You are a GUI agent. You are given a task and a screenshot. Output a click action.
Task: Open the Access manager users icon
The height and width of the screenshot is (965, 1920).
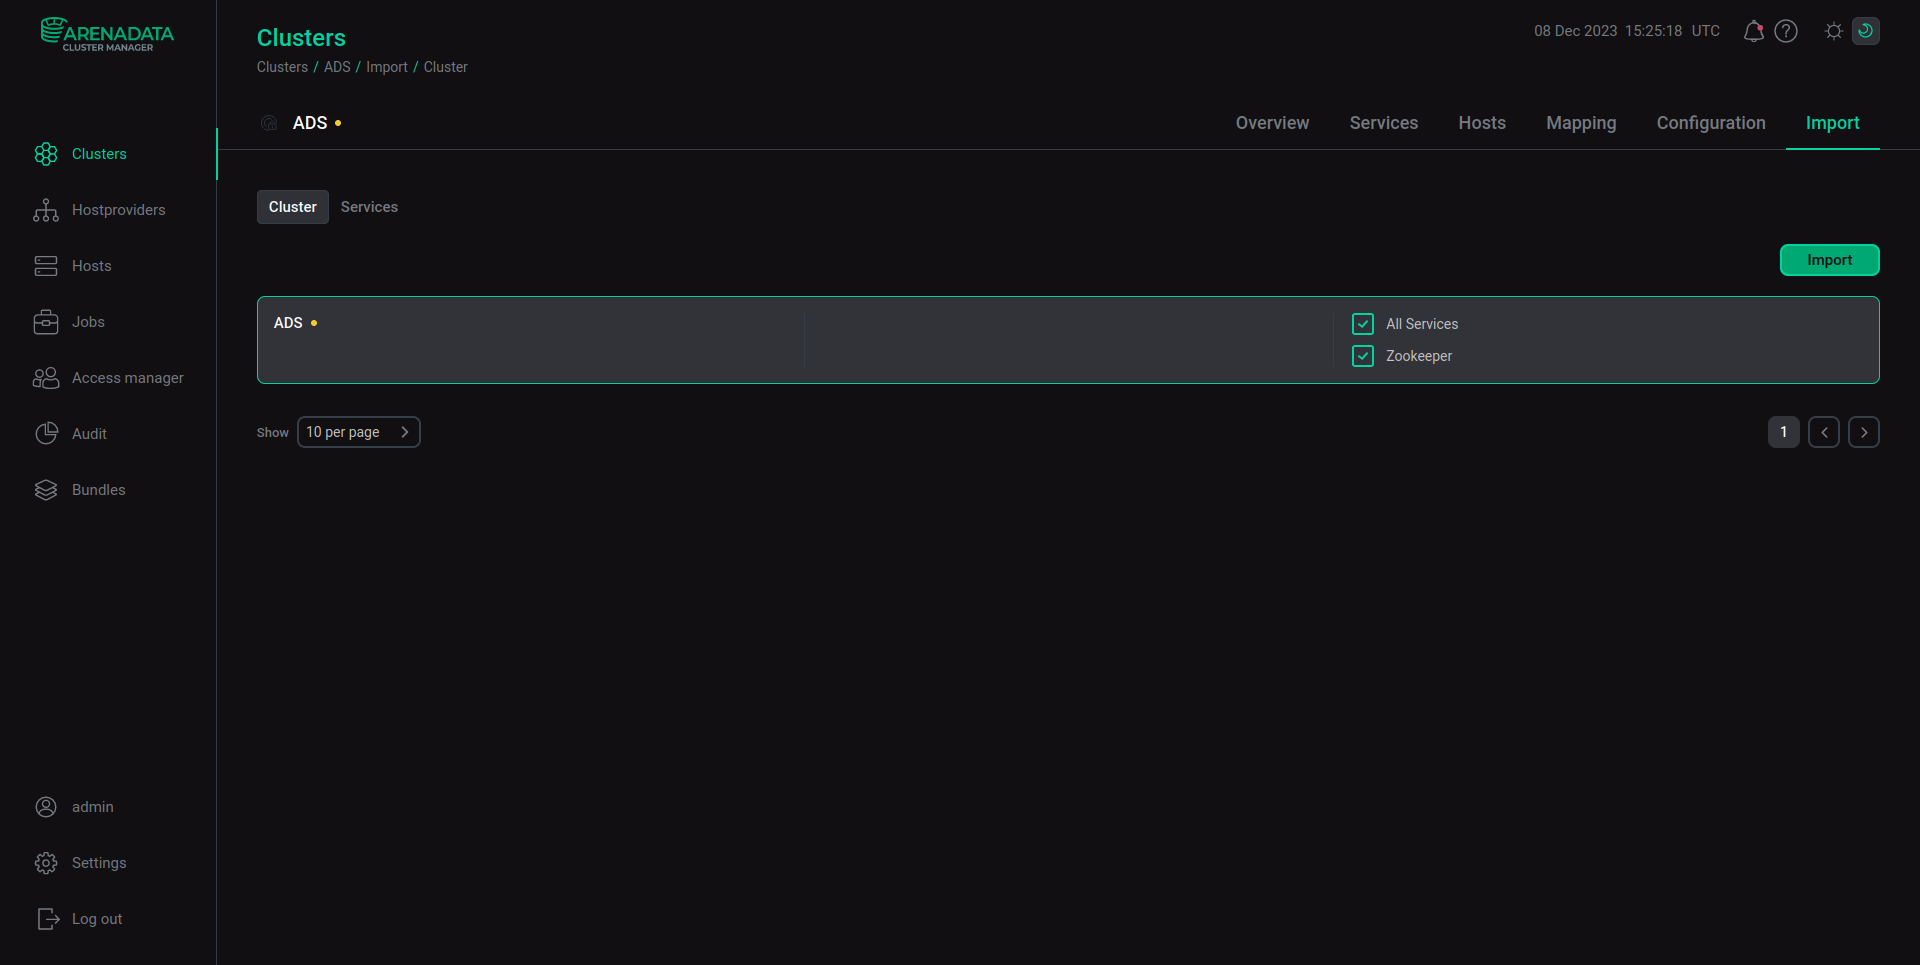[46, 378]
